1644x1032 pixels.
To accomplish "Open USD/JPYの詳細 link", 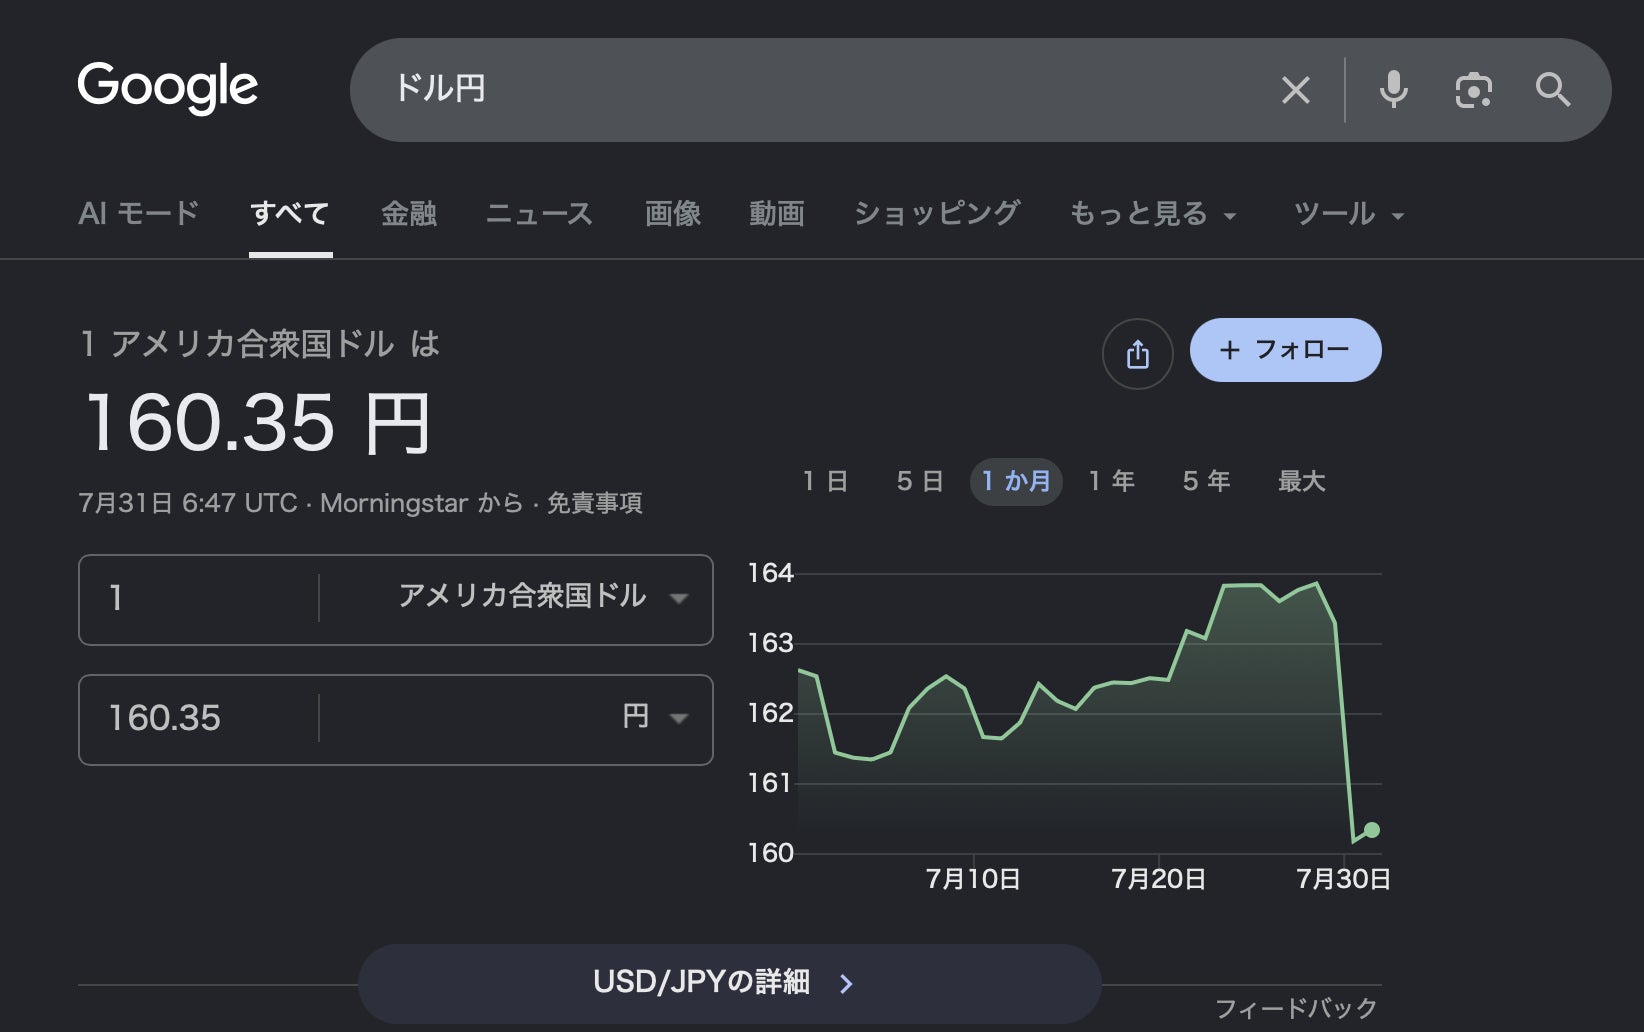I will (x=730, y=983).
